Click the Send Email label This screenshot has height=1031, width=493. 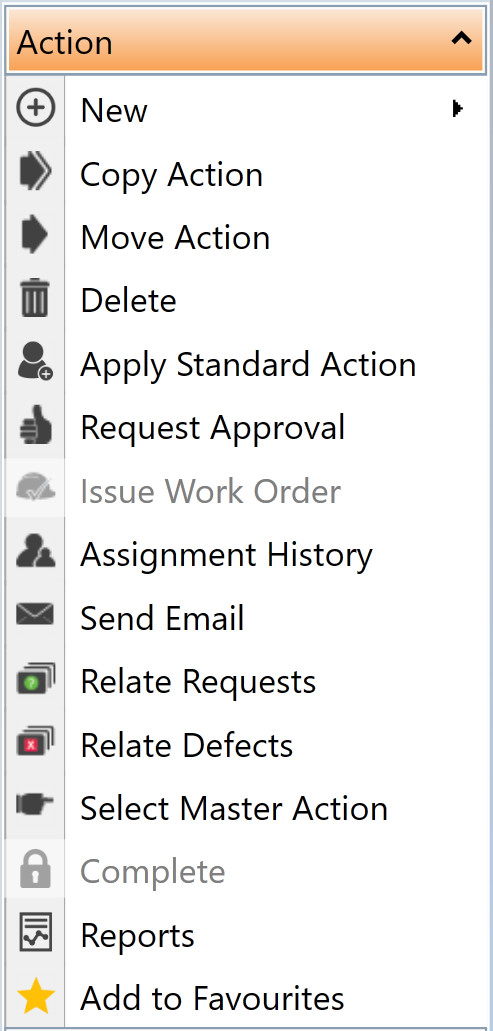(x=162, y=618)
